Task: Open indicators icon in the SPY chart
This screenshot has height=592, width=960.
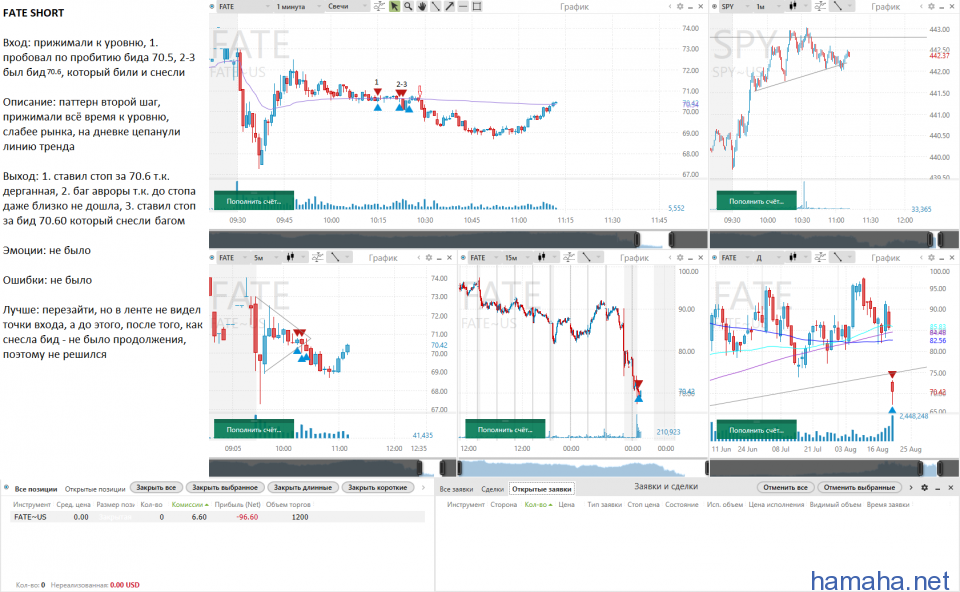Action: point(820,6)
